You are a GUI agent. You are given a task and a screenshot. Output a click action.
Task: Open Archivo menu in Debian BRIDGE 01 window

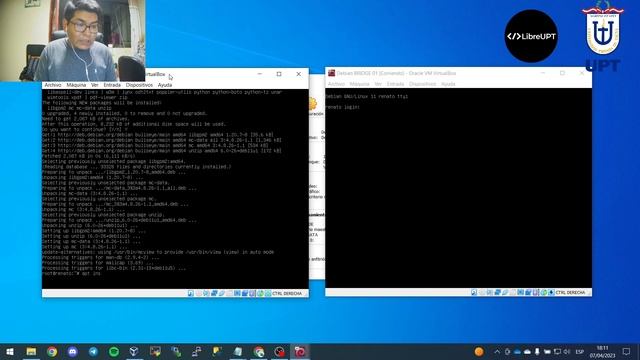click(x=336, y=84)
